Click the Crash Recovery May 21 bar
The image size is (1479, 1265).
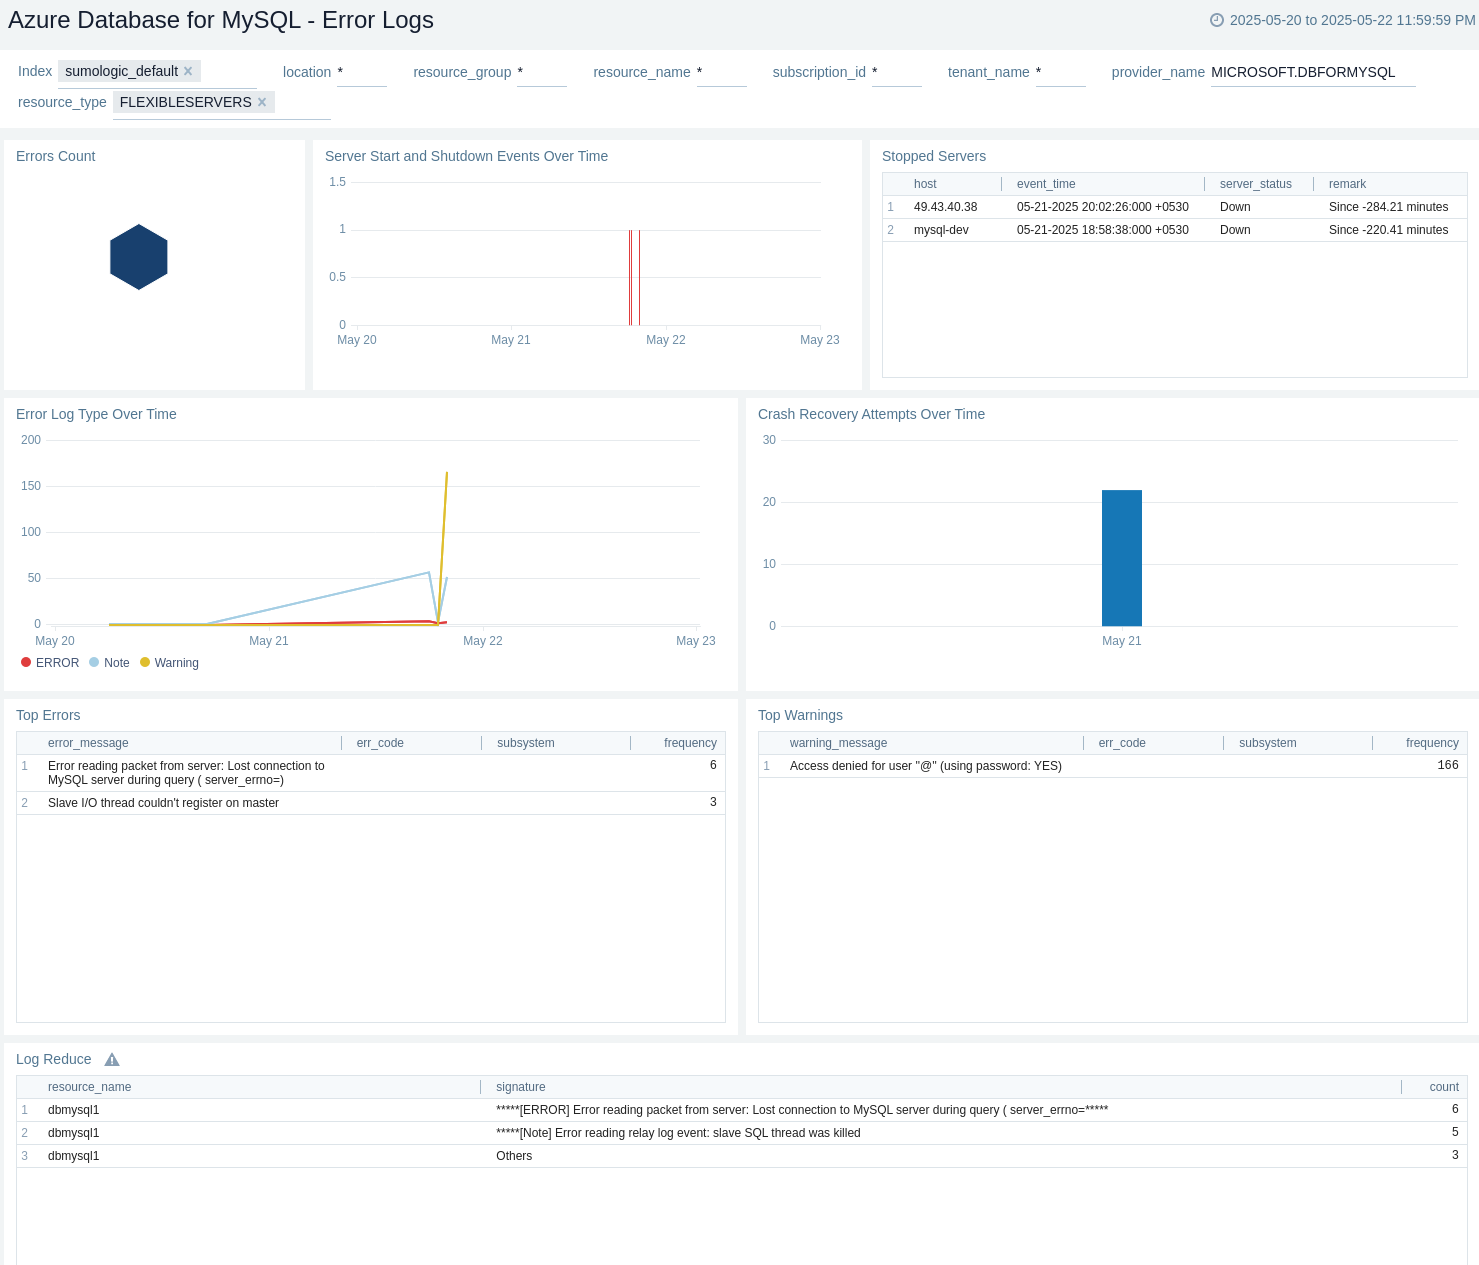(1122, 558)
